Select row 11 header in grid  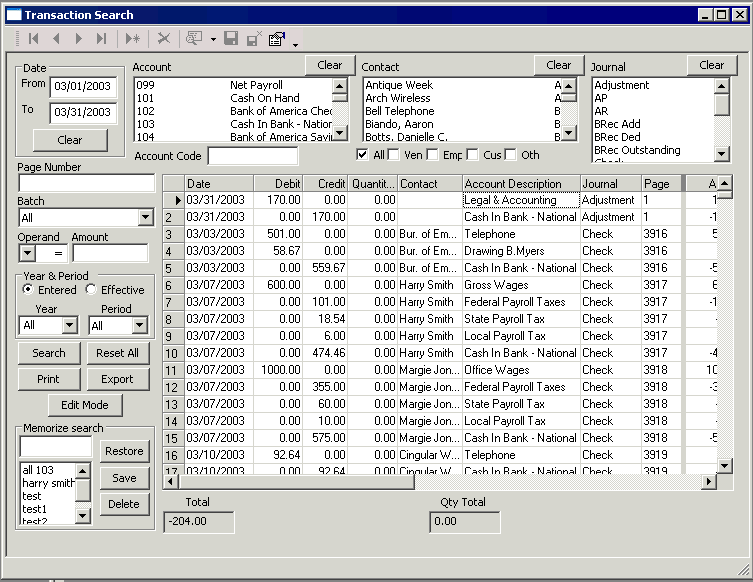[173, 370]
